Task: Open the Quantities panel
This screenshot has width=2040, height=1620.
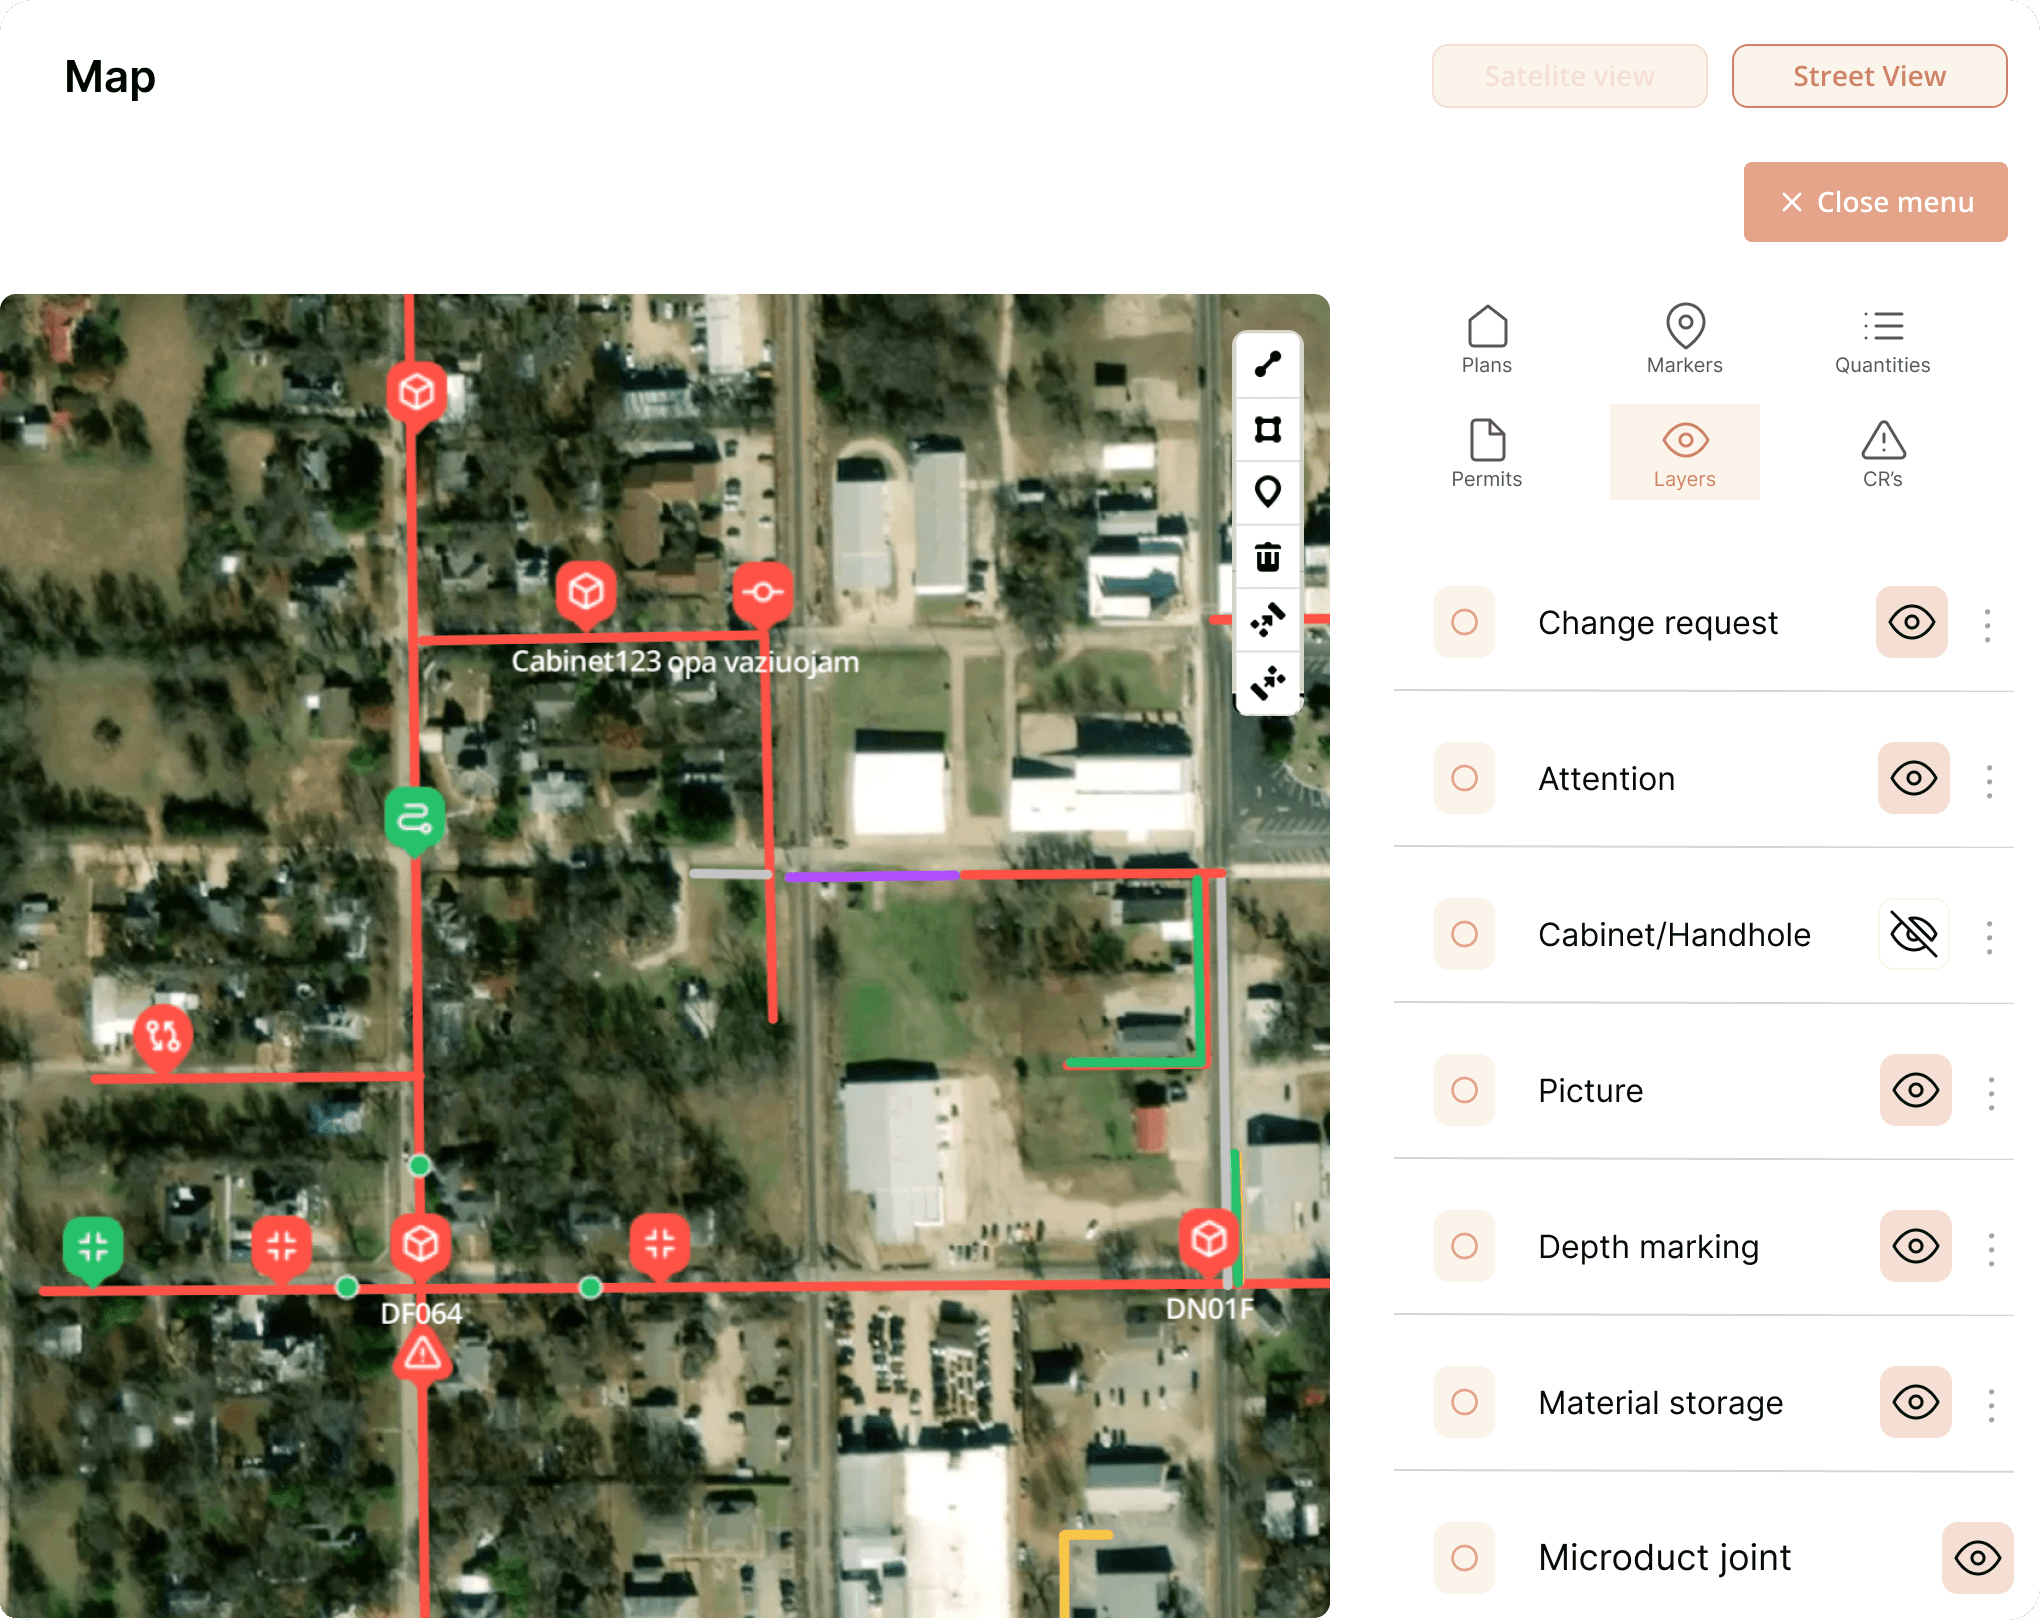Action: point(1882,338)
